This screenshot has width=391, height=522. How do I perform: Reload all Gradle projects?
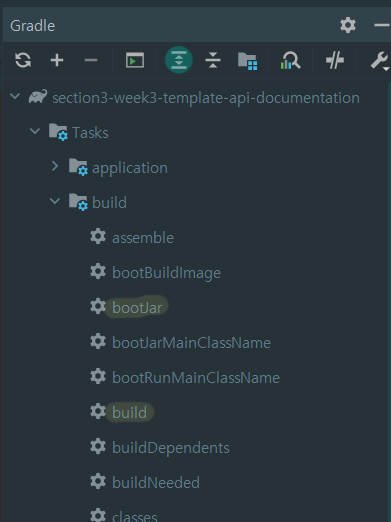pos(23,60)
